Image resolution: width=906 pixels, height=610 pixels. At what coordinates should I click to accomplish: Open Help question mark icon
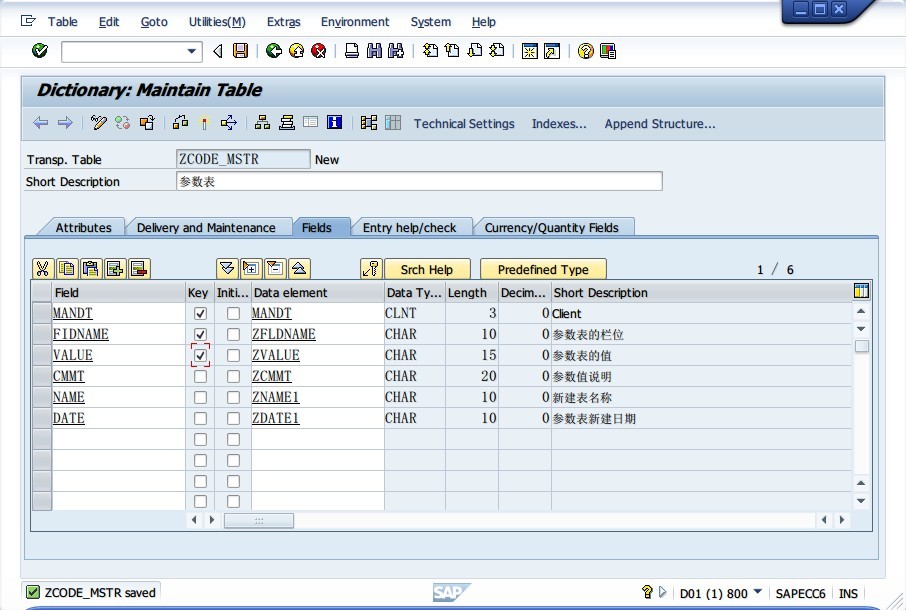coord(585,51)
